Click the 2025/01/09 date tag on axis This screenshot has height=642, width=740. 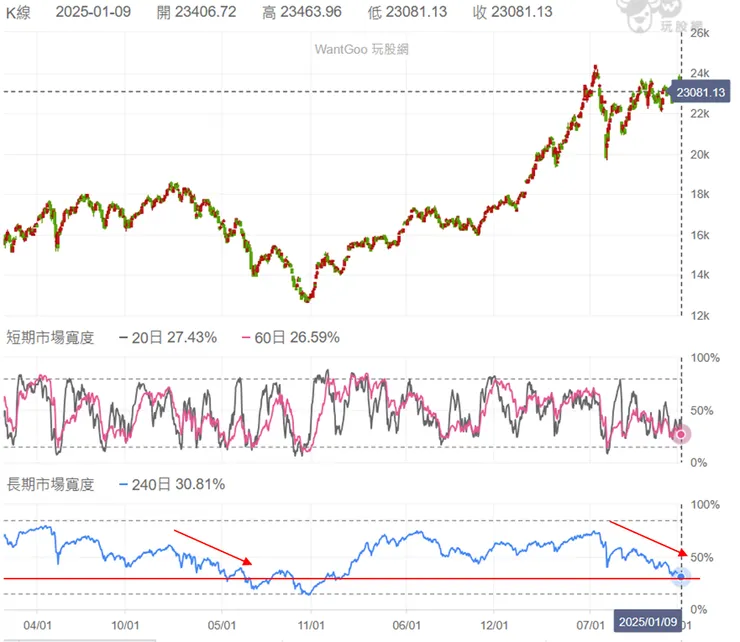646,621
